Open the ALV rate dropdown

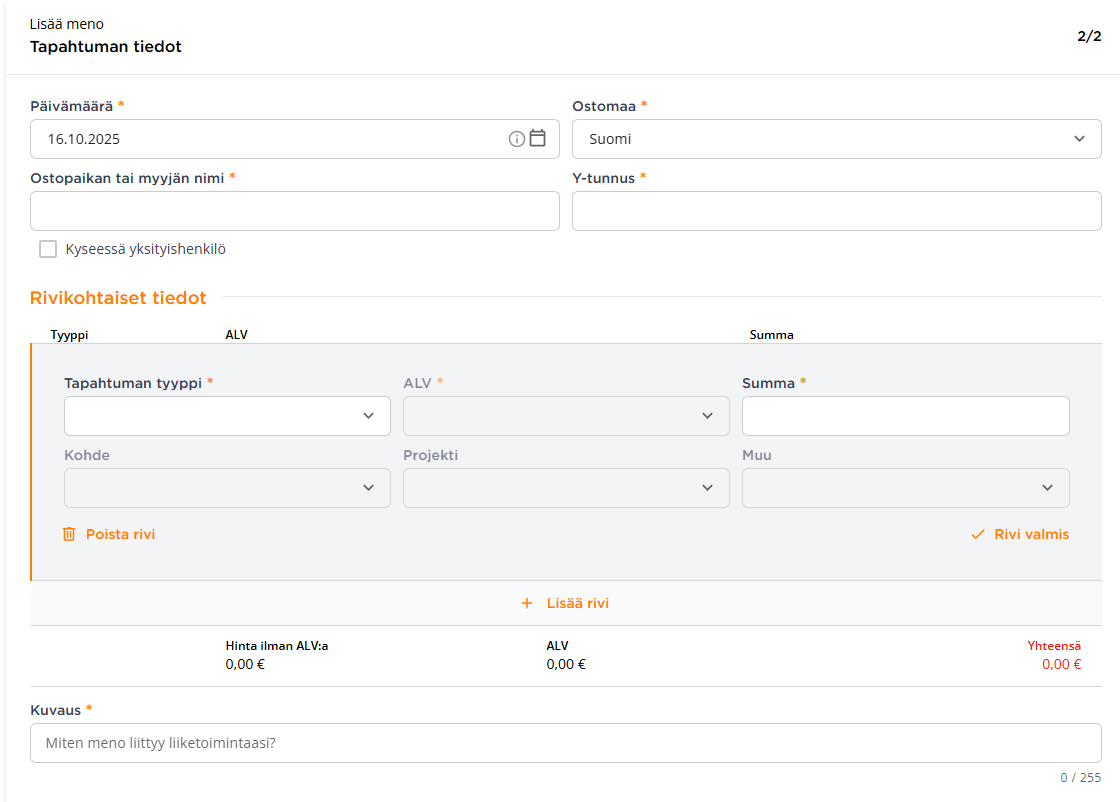point(566,416)
